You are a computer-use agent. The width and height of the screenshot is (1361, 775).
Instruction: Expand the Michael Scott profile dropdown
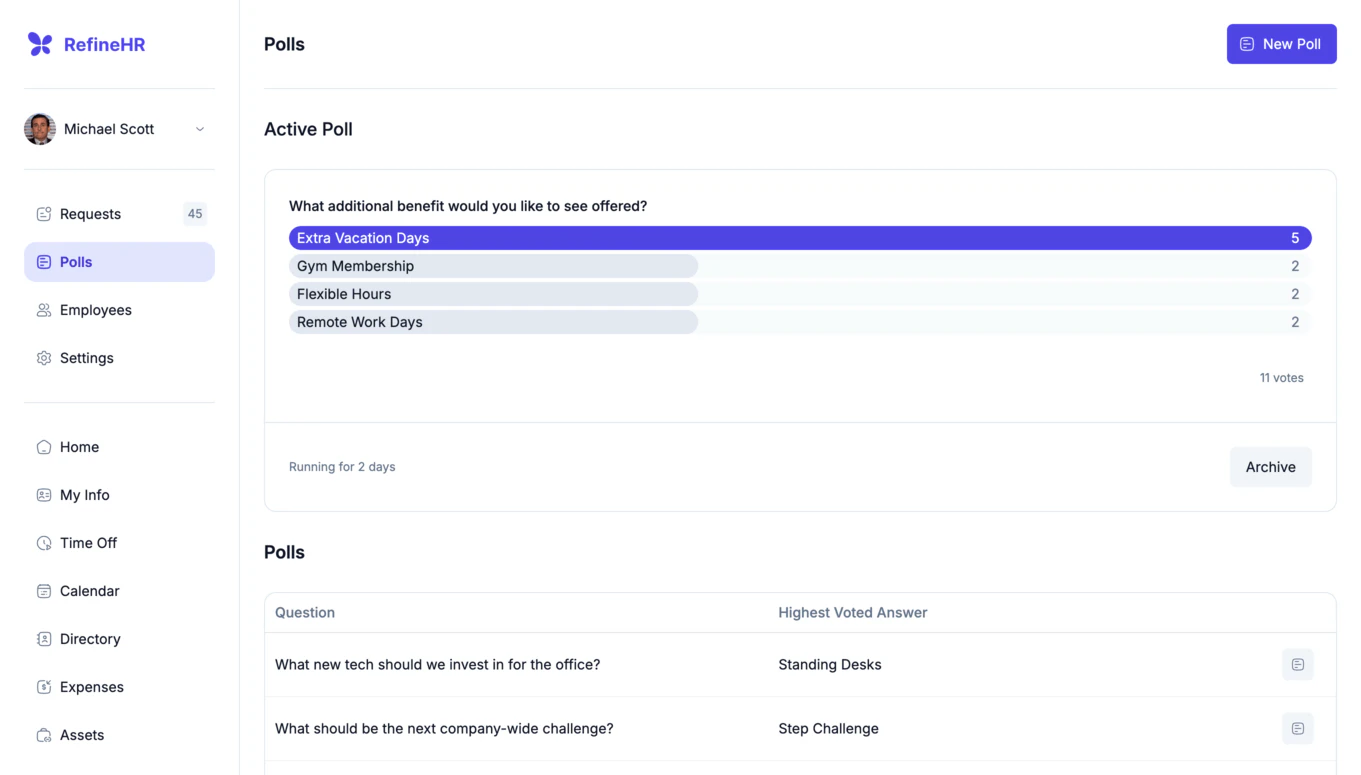pos(199,128)
